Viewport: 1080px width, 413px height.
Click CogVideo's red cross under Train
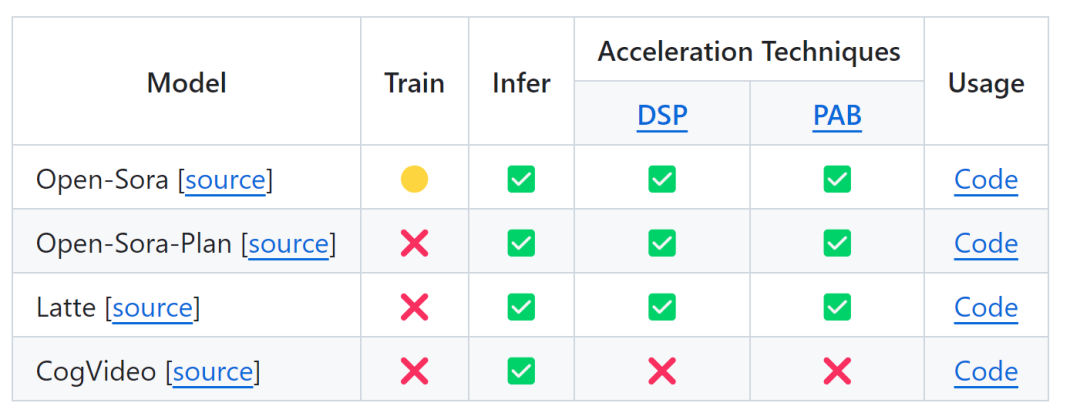[x=414, y=371]
